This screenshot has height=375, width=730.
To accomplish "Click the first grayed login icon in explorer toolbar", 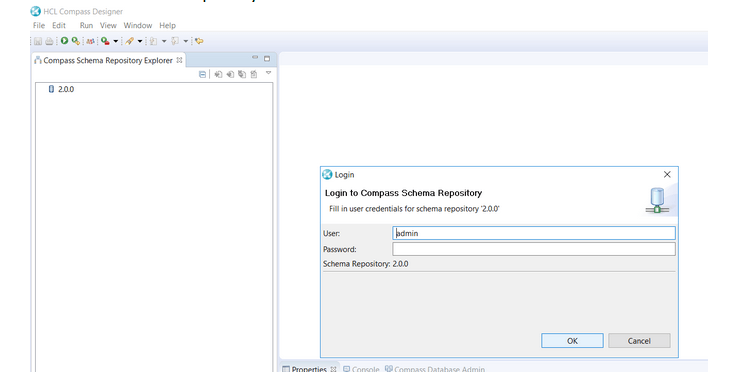I will [218, 74].
